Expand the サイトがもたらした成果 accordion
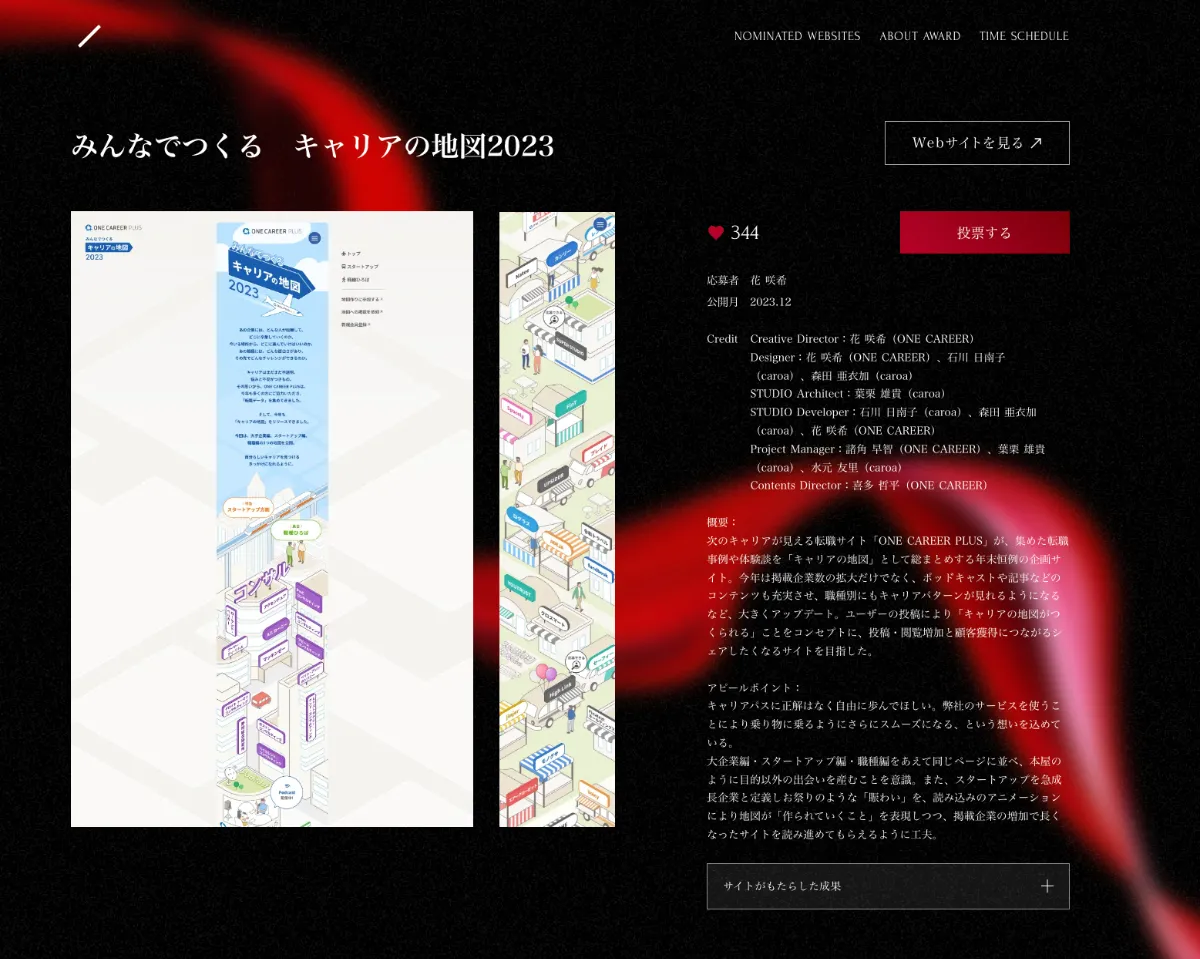Viewport: 1200px width, 959px height. click(x=888, y=886)
